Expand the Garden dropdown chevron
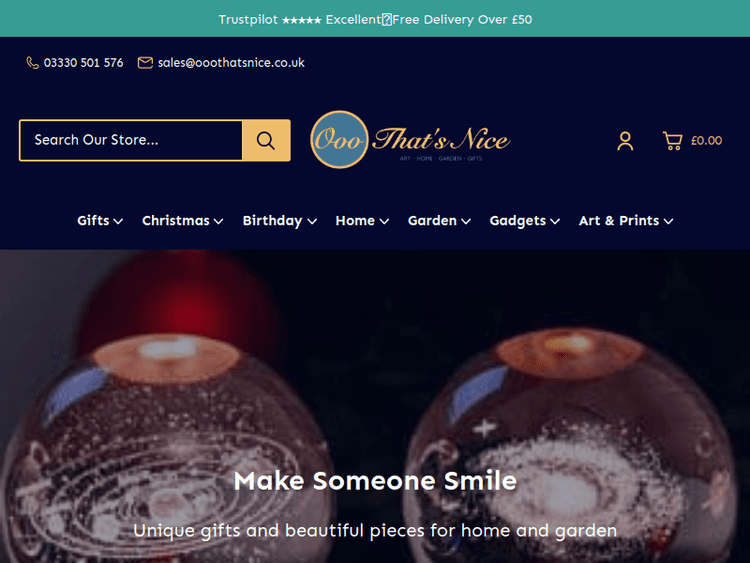This screenshot has height=563, width=750. point(466,221)
